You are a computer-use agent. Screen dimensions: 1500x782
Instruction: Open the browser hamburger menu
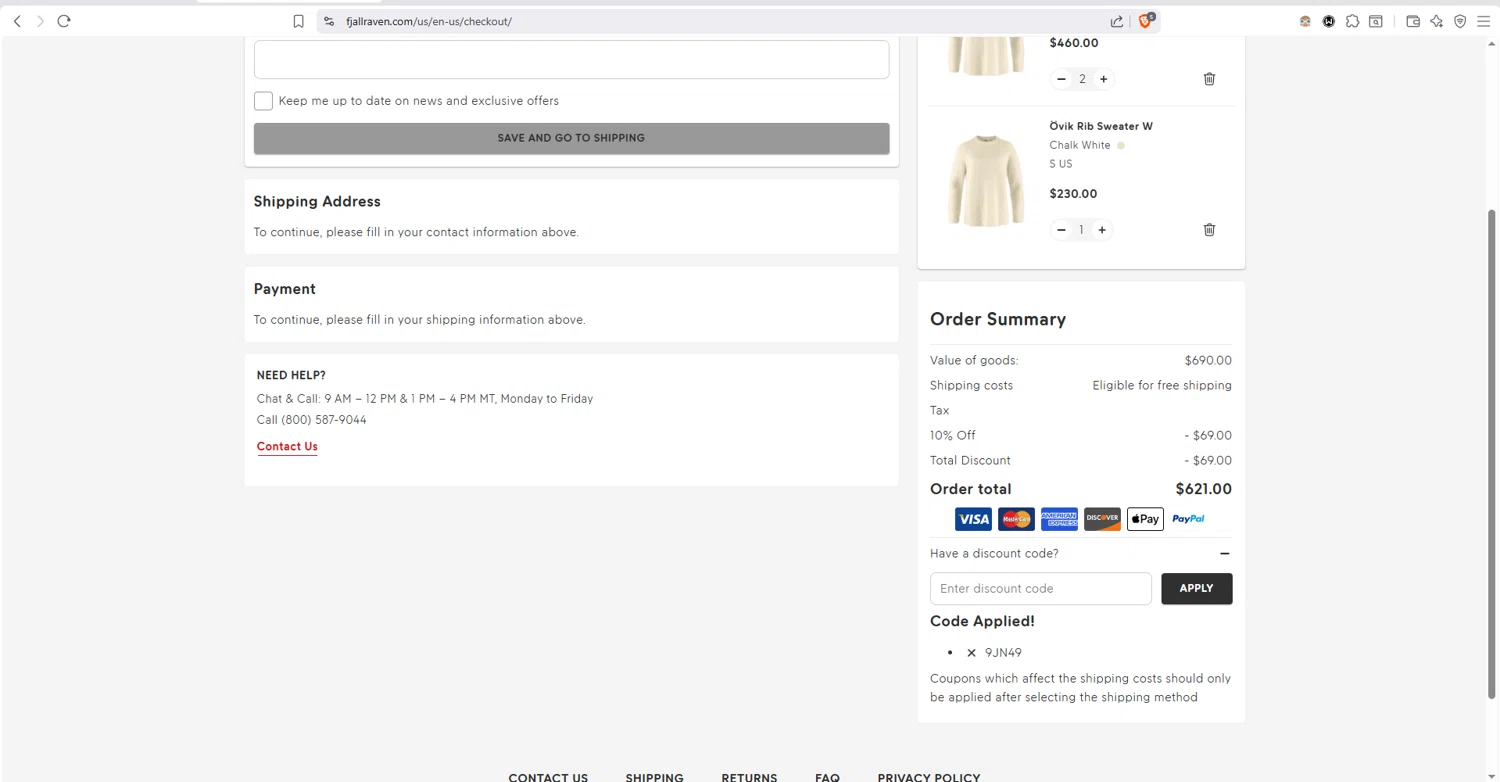tap(1484, 21)
